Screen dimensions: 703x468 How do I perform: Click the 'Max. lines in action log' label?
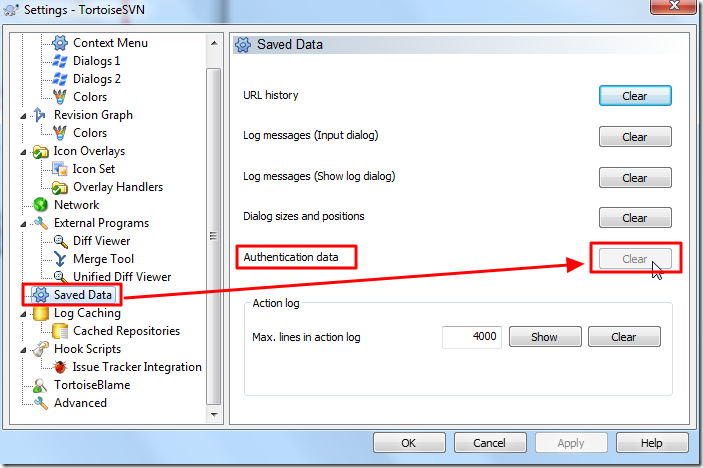pyautogui.click(x=306, y=337)
